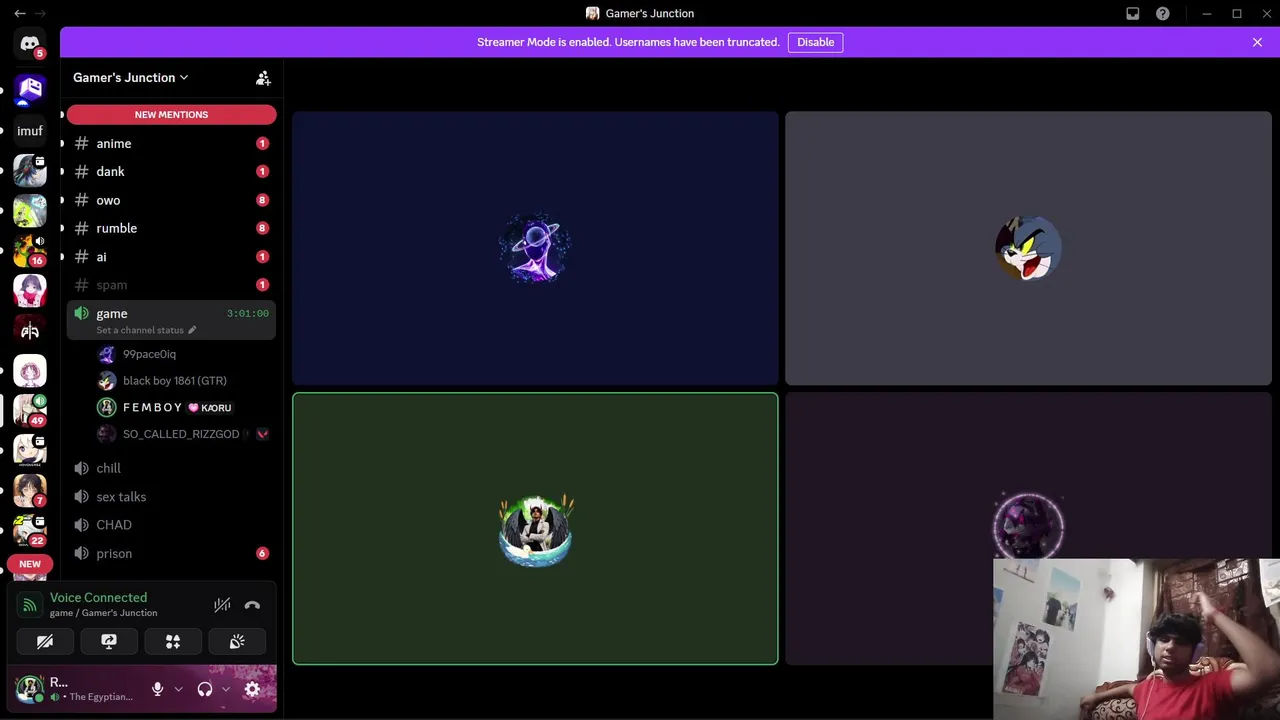Screen dimensions: 1280x720
Task: Open the dank text channel
Action: (171, 172)
